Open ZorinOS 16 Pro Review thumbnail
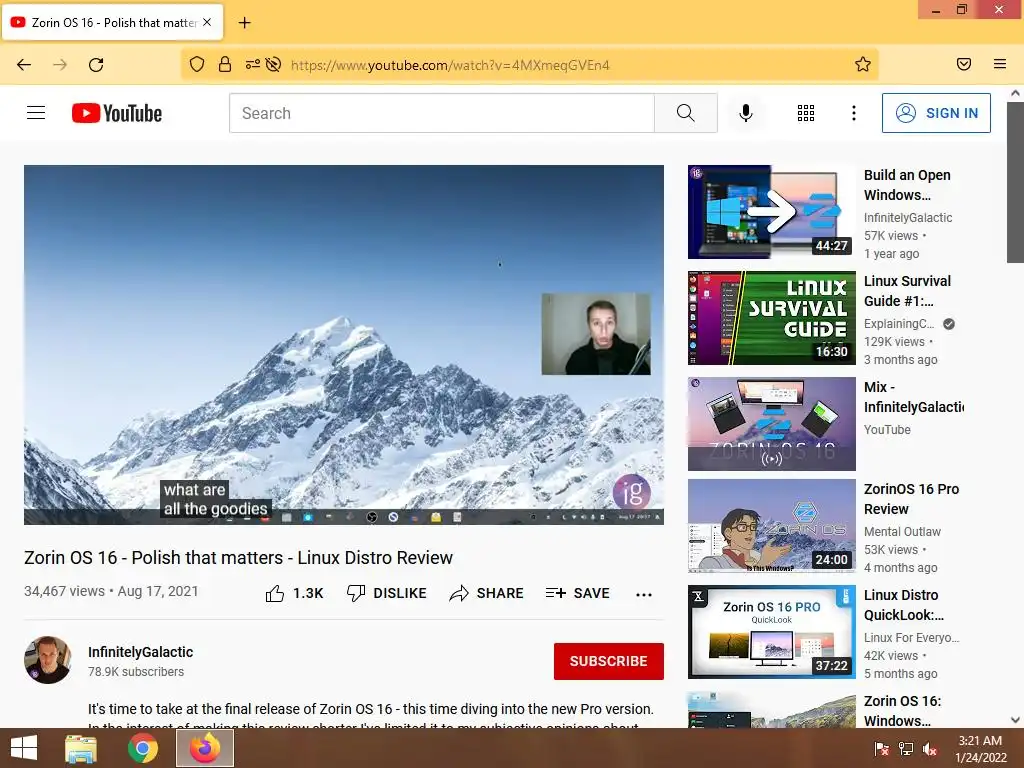Image resolution: width=1024 pixels, height=768 pixels. pos(771,526)
